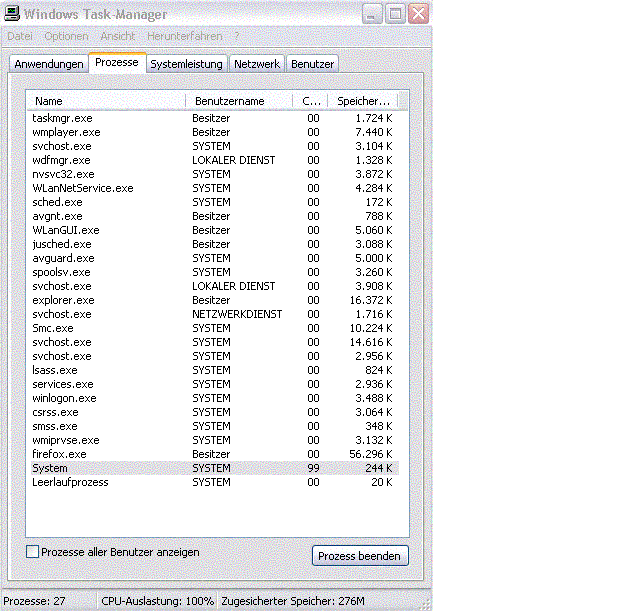Switch to the Anwendungen tab
640x611 pixels.
(x=49, y=64)
